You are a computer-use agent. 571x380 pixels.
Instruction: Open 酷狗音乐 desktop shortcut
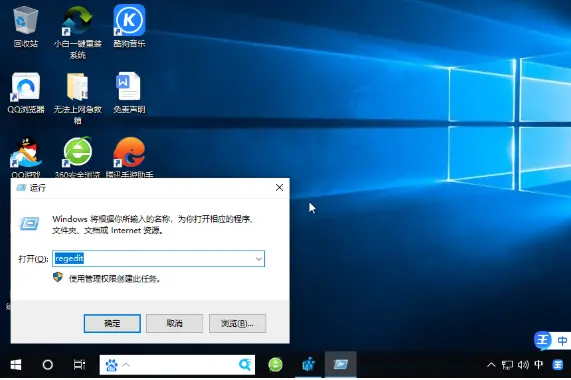(129, 27)
